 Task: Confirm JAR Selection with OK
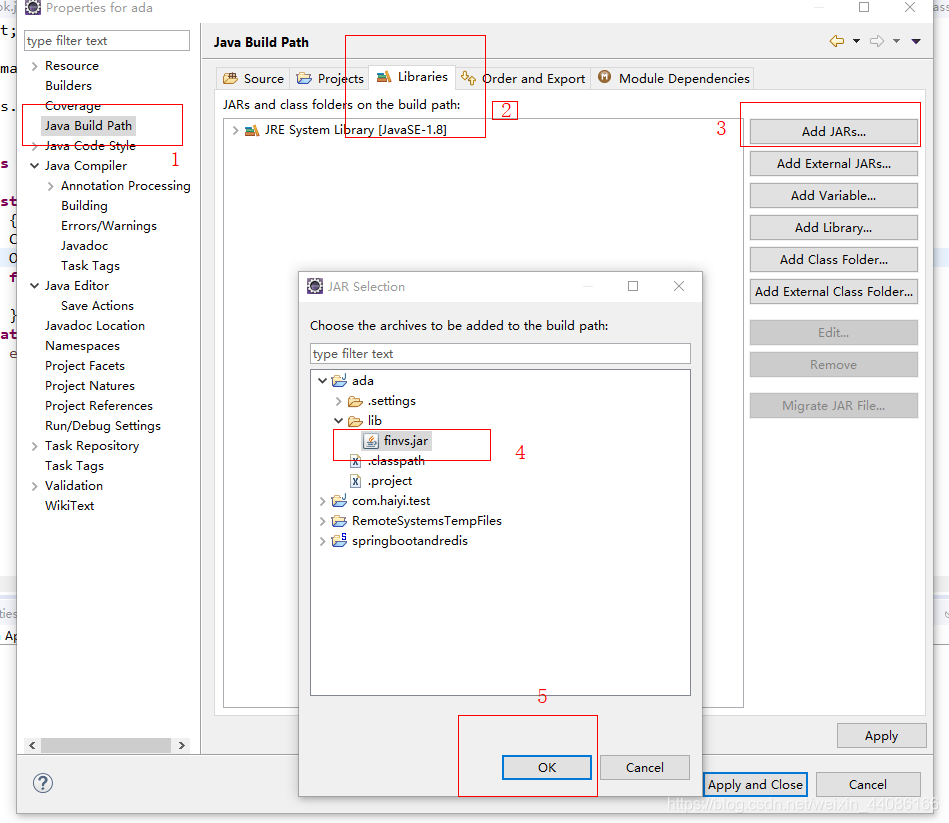coord(546,767)
